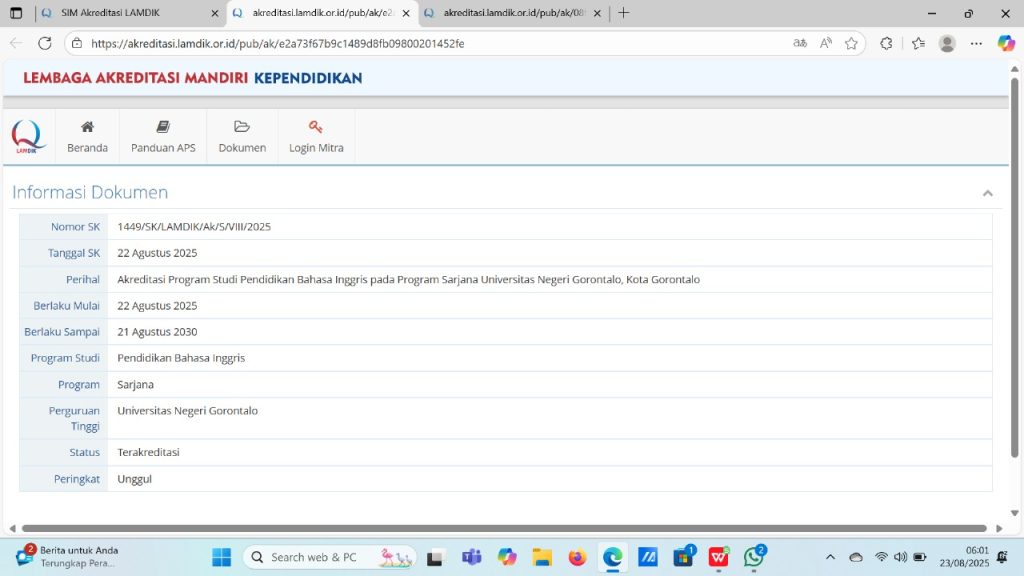Show hidden system tray icons
This screenshot has height=576, width=1024.
click(830, 557)
